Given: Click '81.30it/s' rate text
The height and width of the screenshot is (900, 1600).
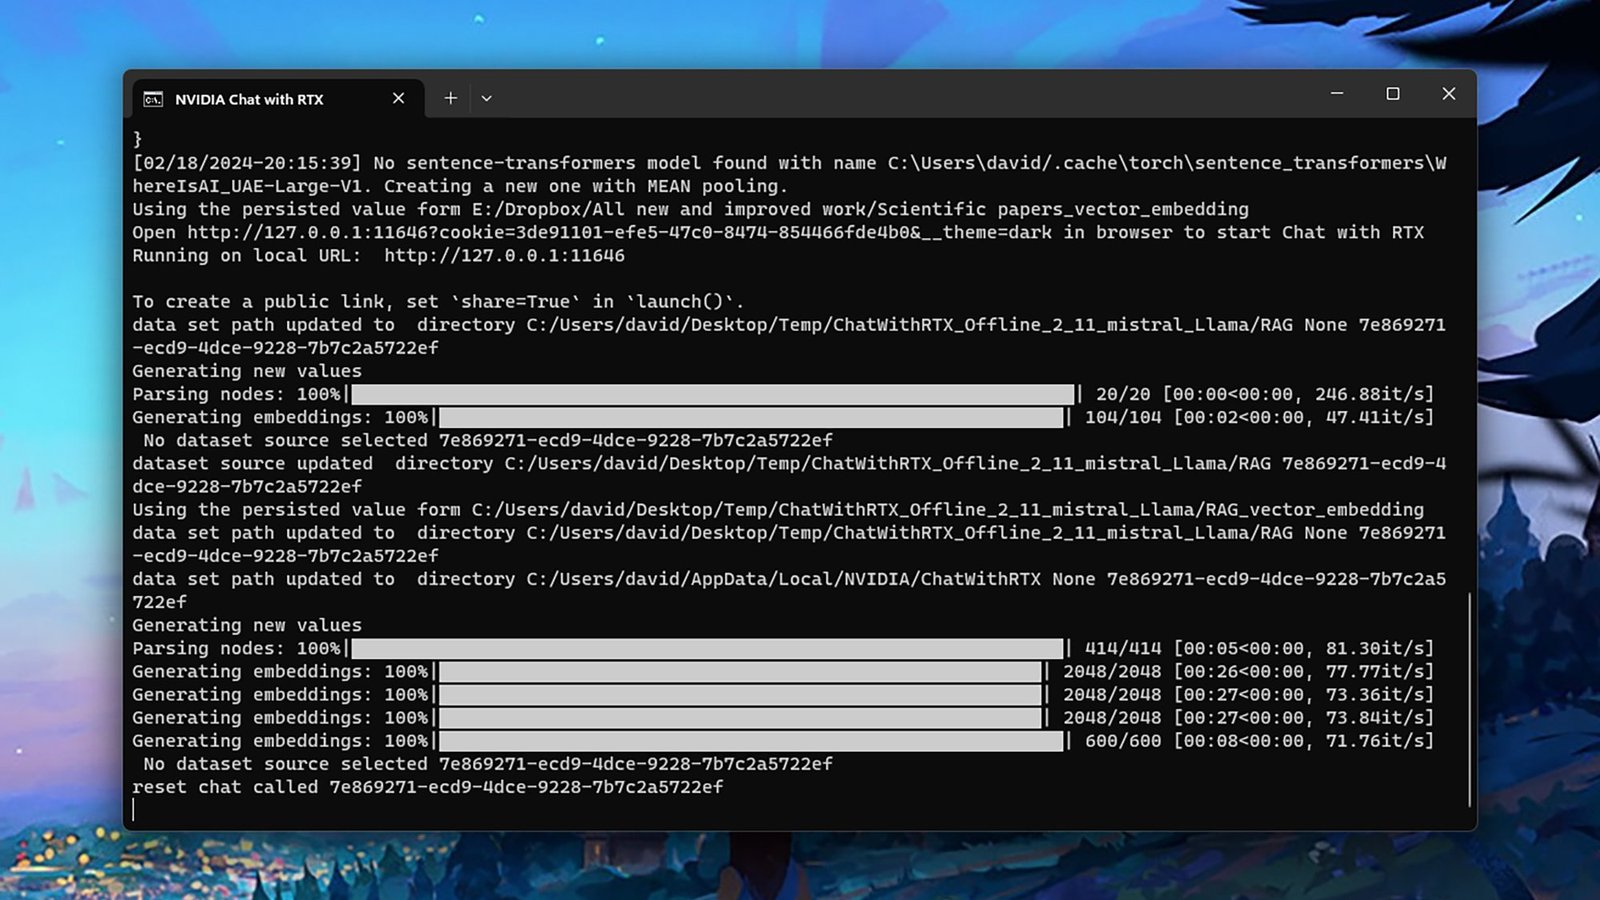Looking at the screenshot, I should click(1375, 648).
